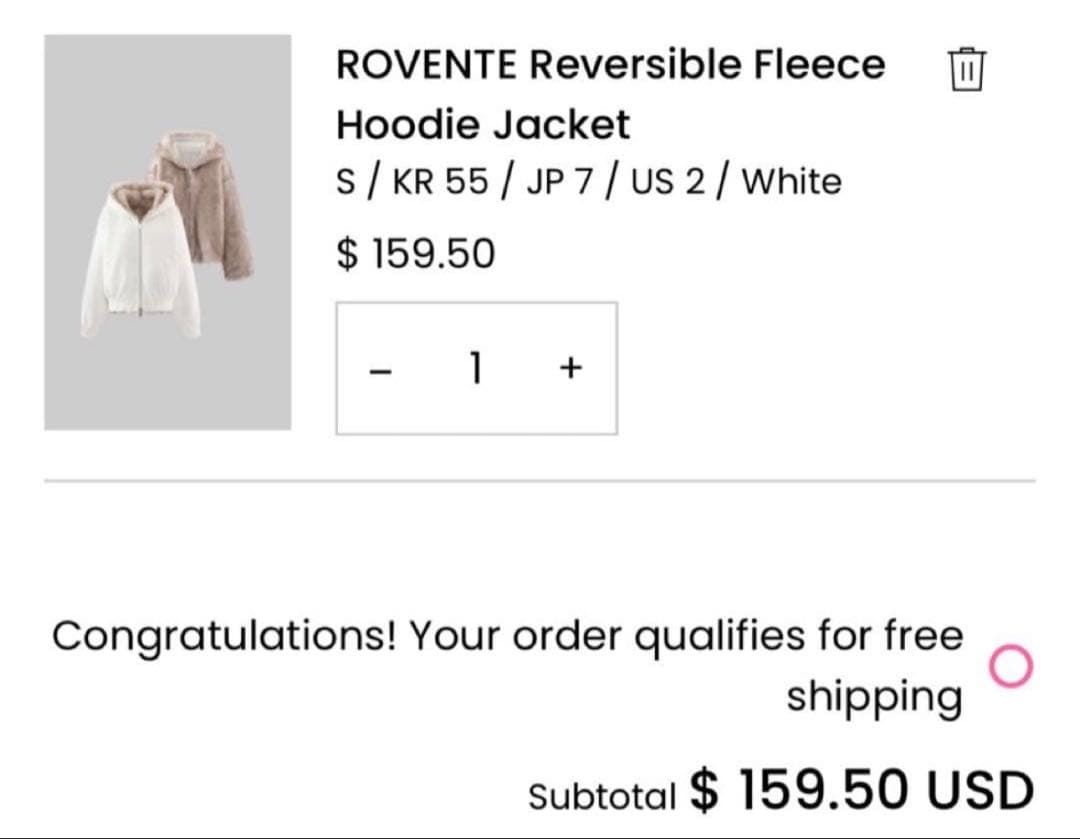Viewport: 1080px width, 839px height.
Task: Tap the circular icon near shipping message
Action: tap(1013, 663)
